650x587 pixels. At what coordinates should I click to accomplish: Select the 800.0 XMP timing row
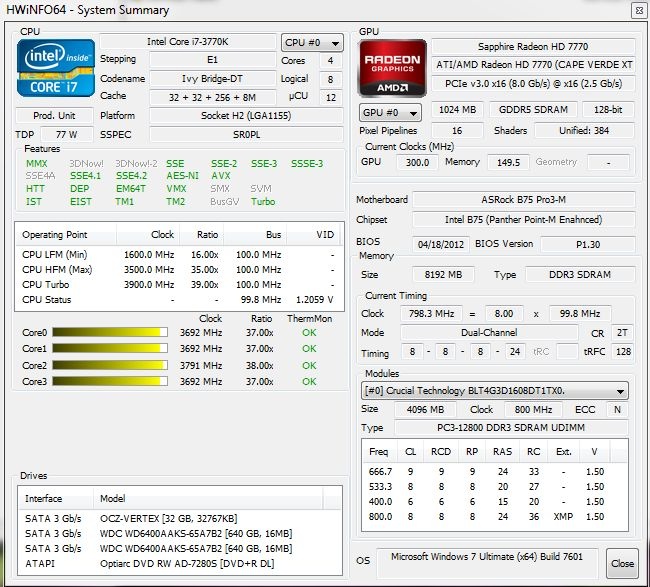[495, 517]
